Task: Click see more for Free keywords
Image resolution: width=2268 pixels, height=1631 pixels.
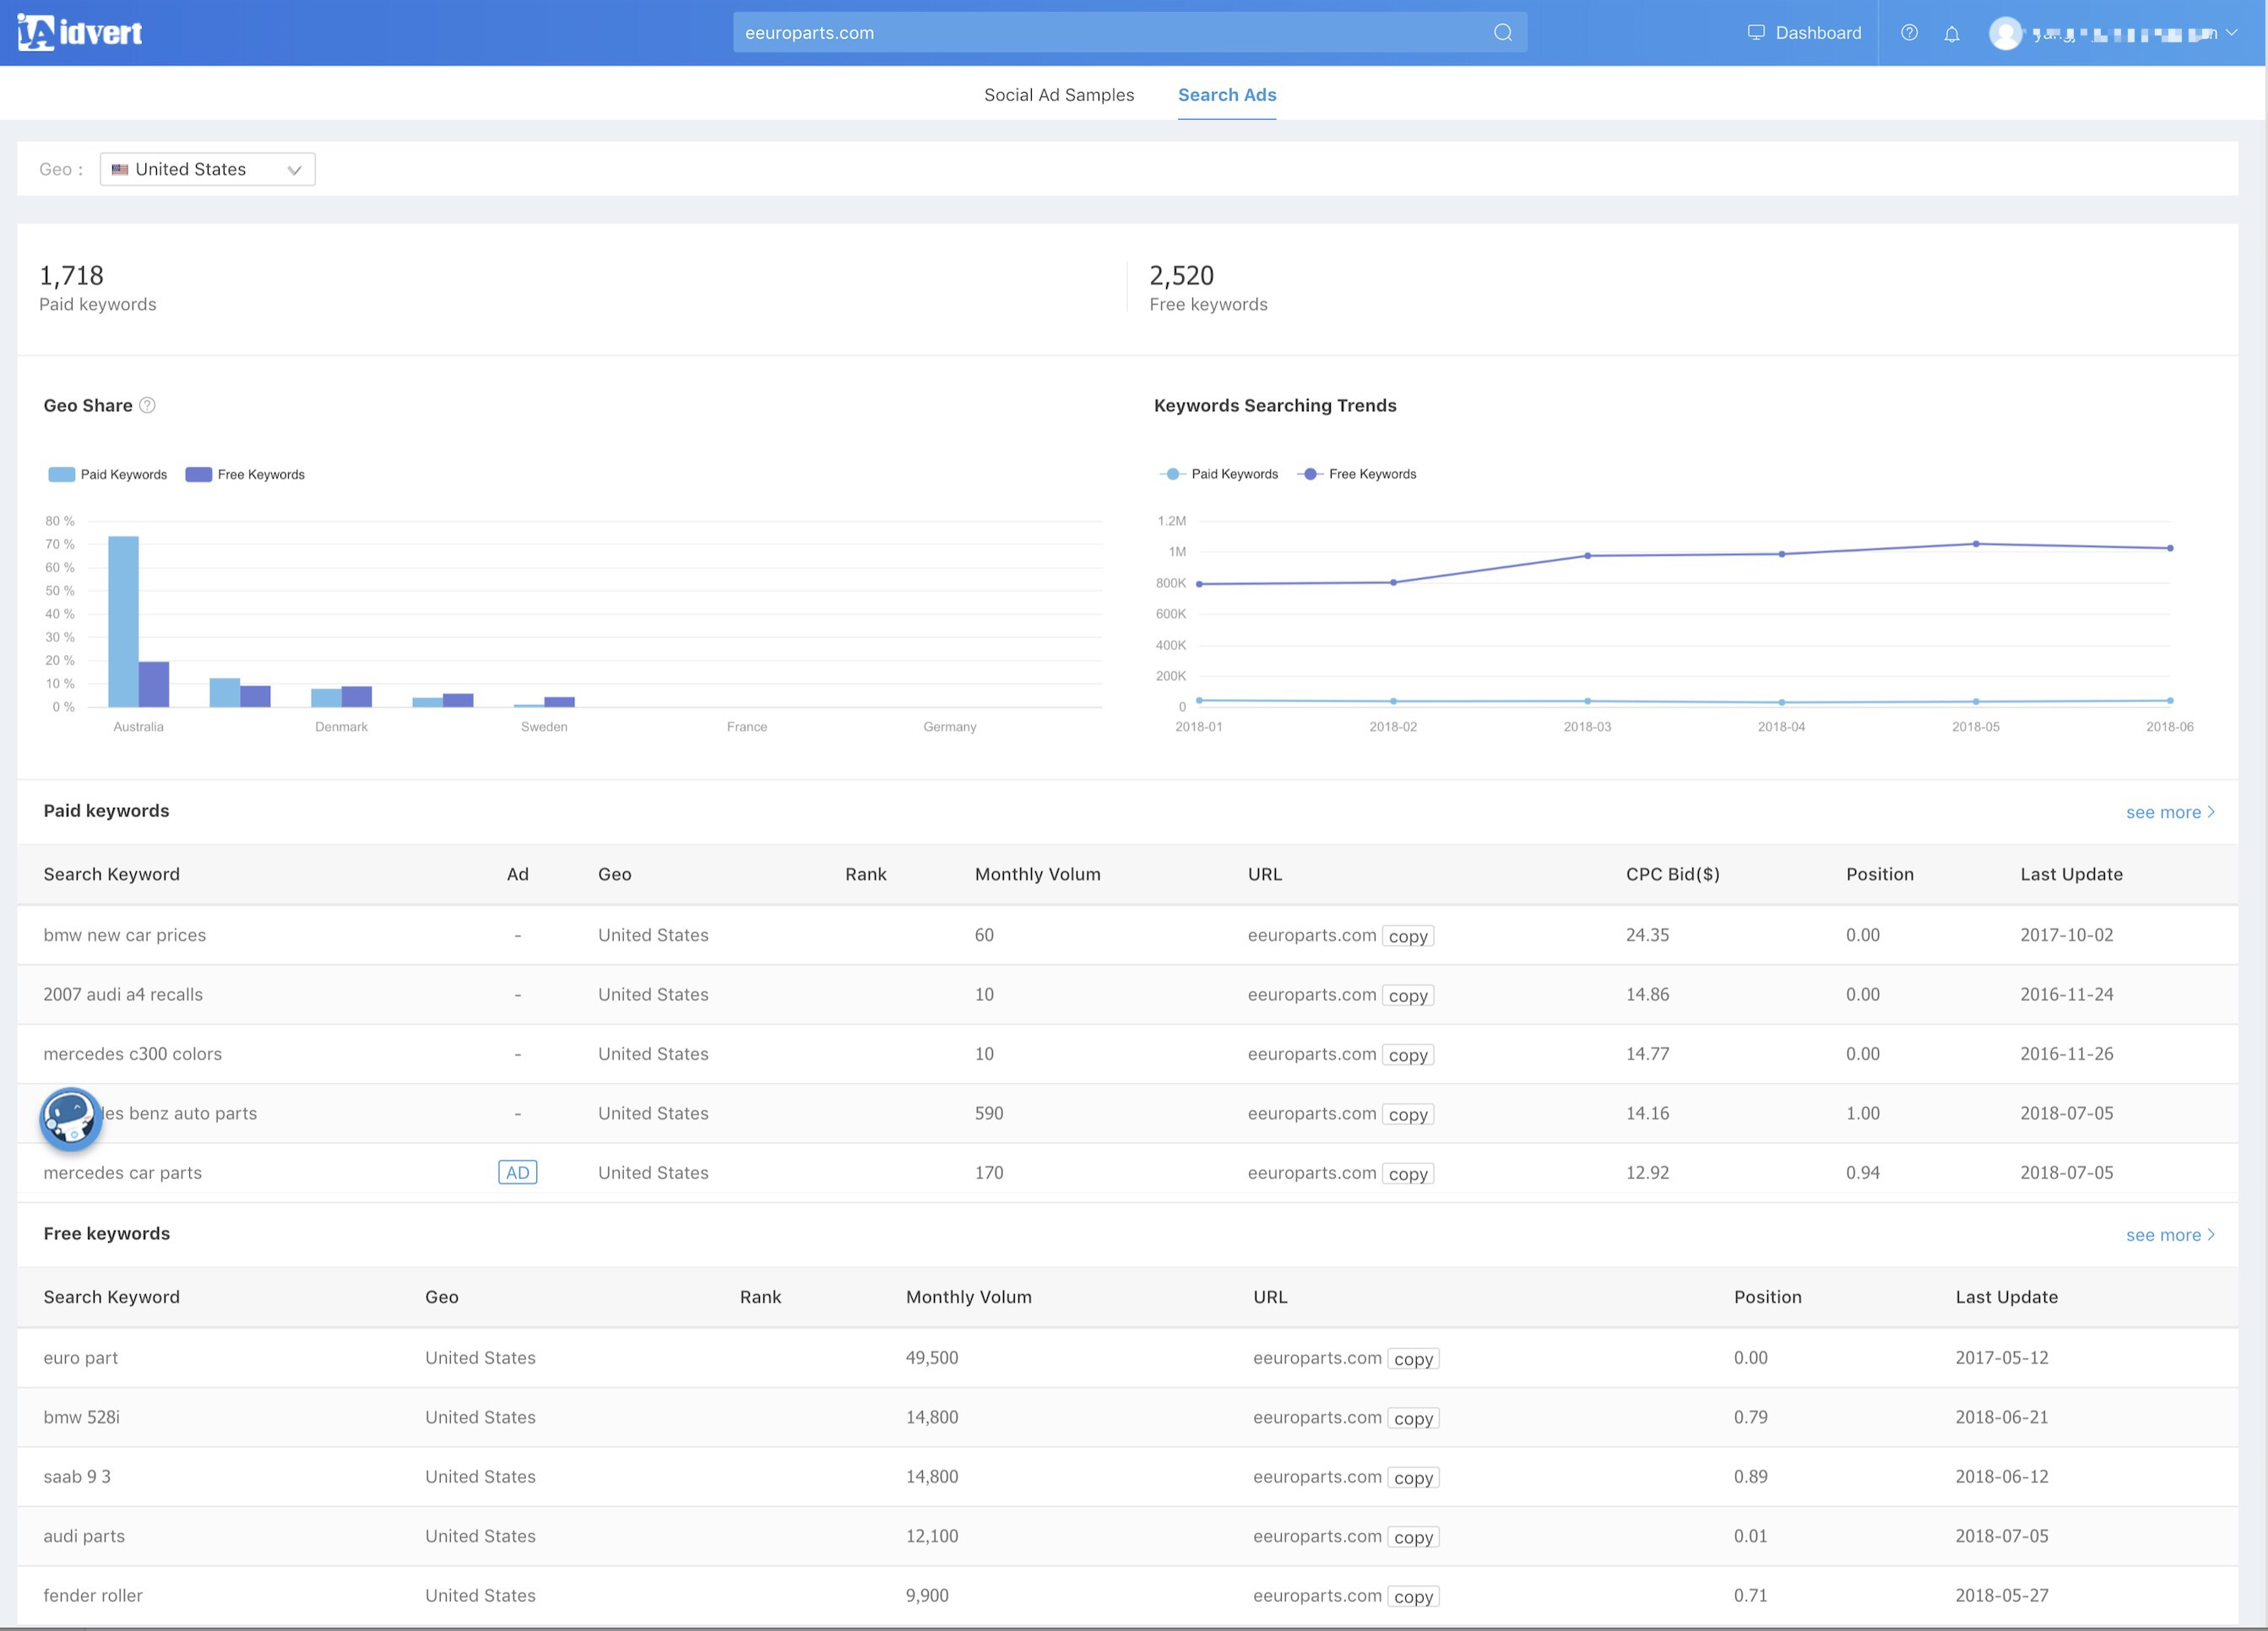Action: click(2169, 1235)
